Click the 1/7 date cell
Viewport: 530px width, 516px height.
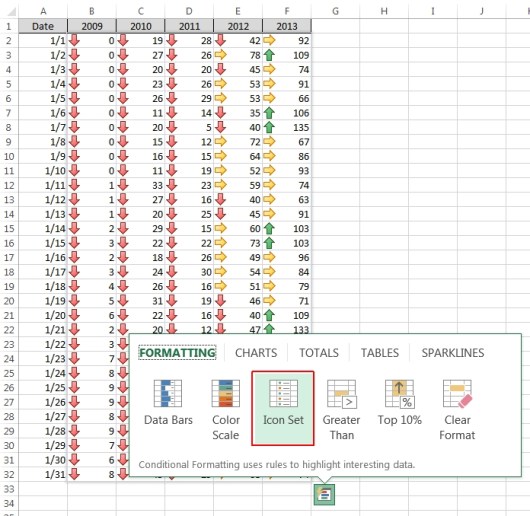(x=43, y=127)
